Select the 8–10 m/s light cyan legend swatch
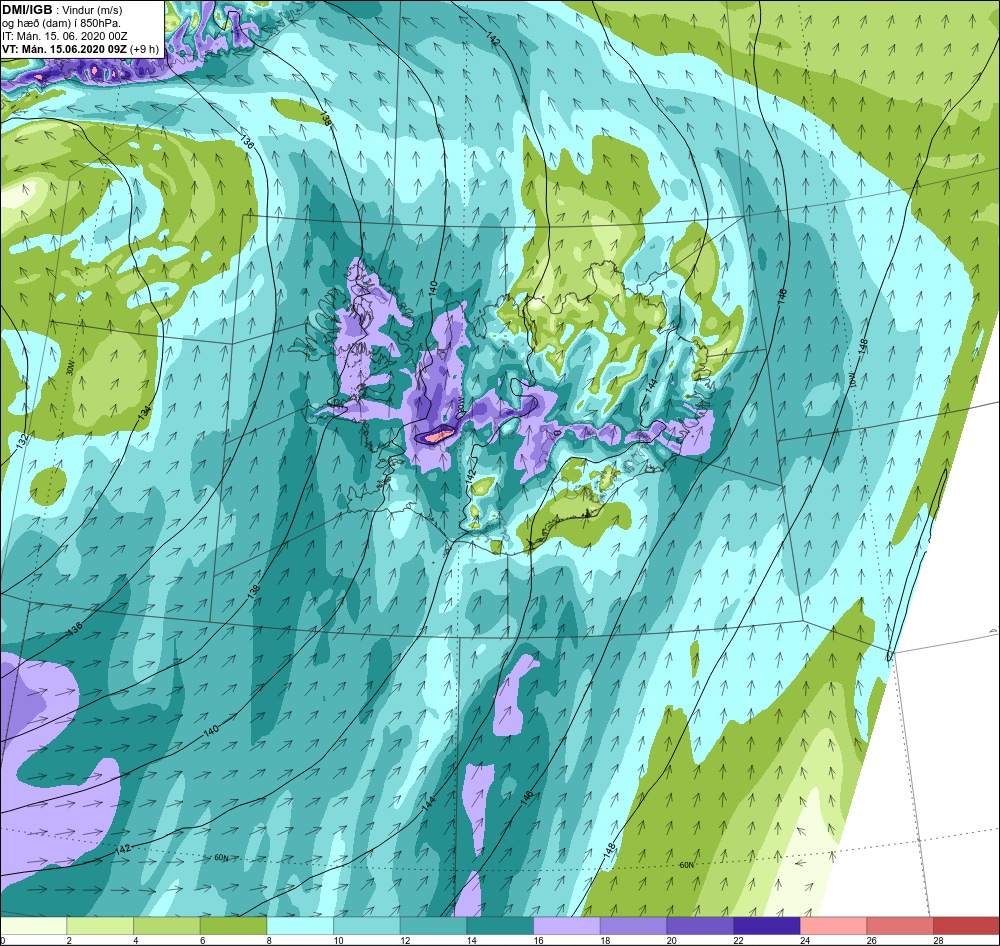Screen dimensions: 1000x946 click(300, 926)
